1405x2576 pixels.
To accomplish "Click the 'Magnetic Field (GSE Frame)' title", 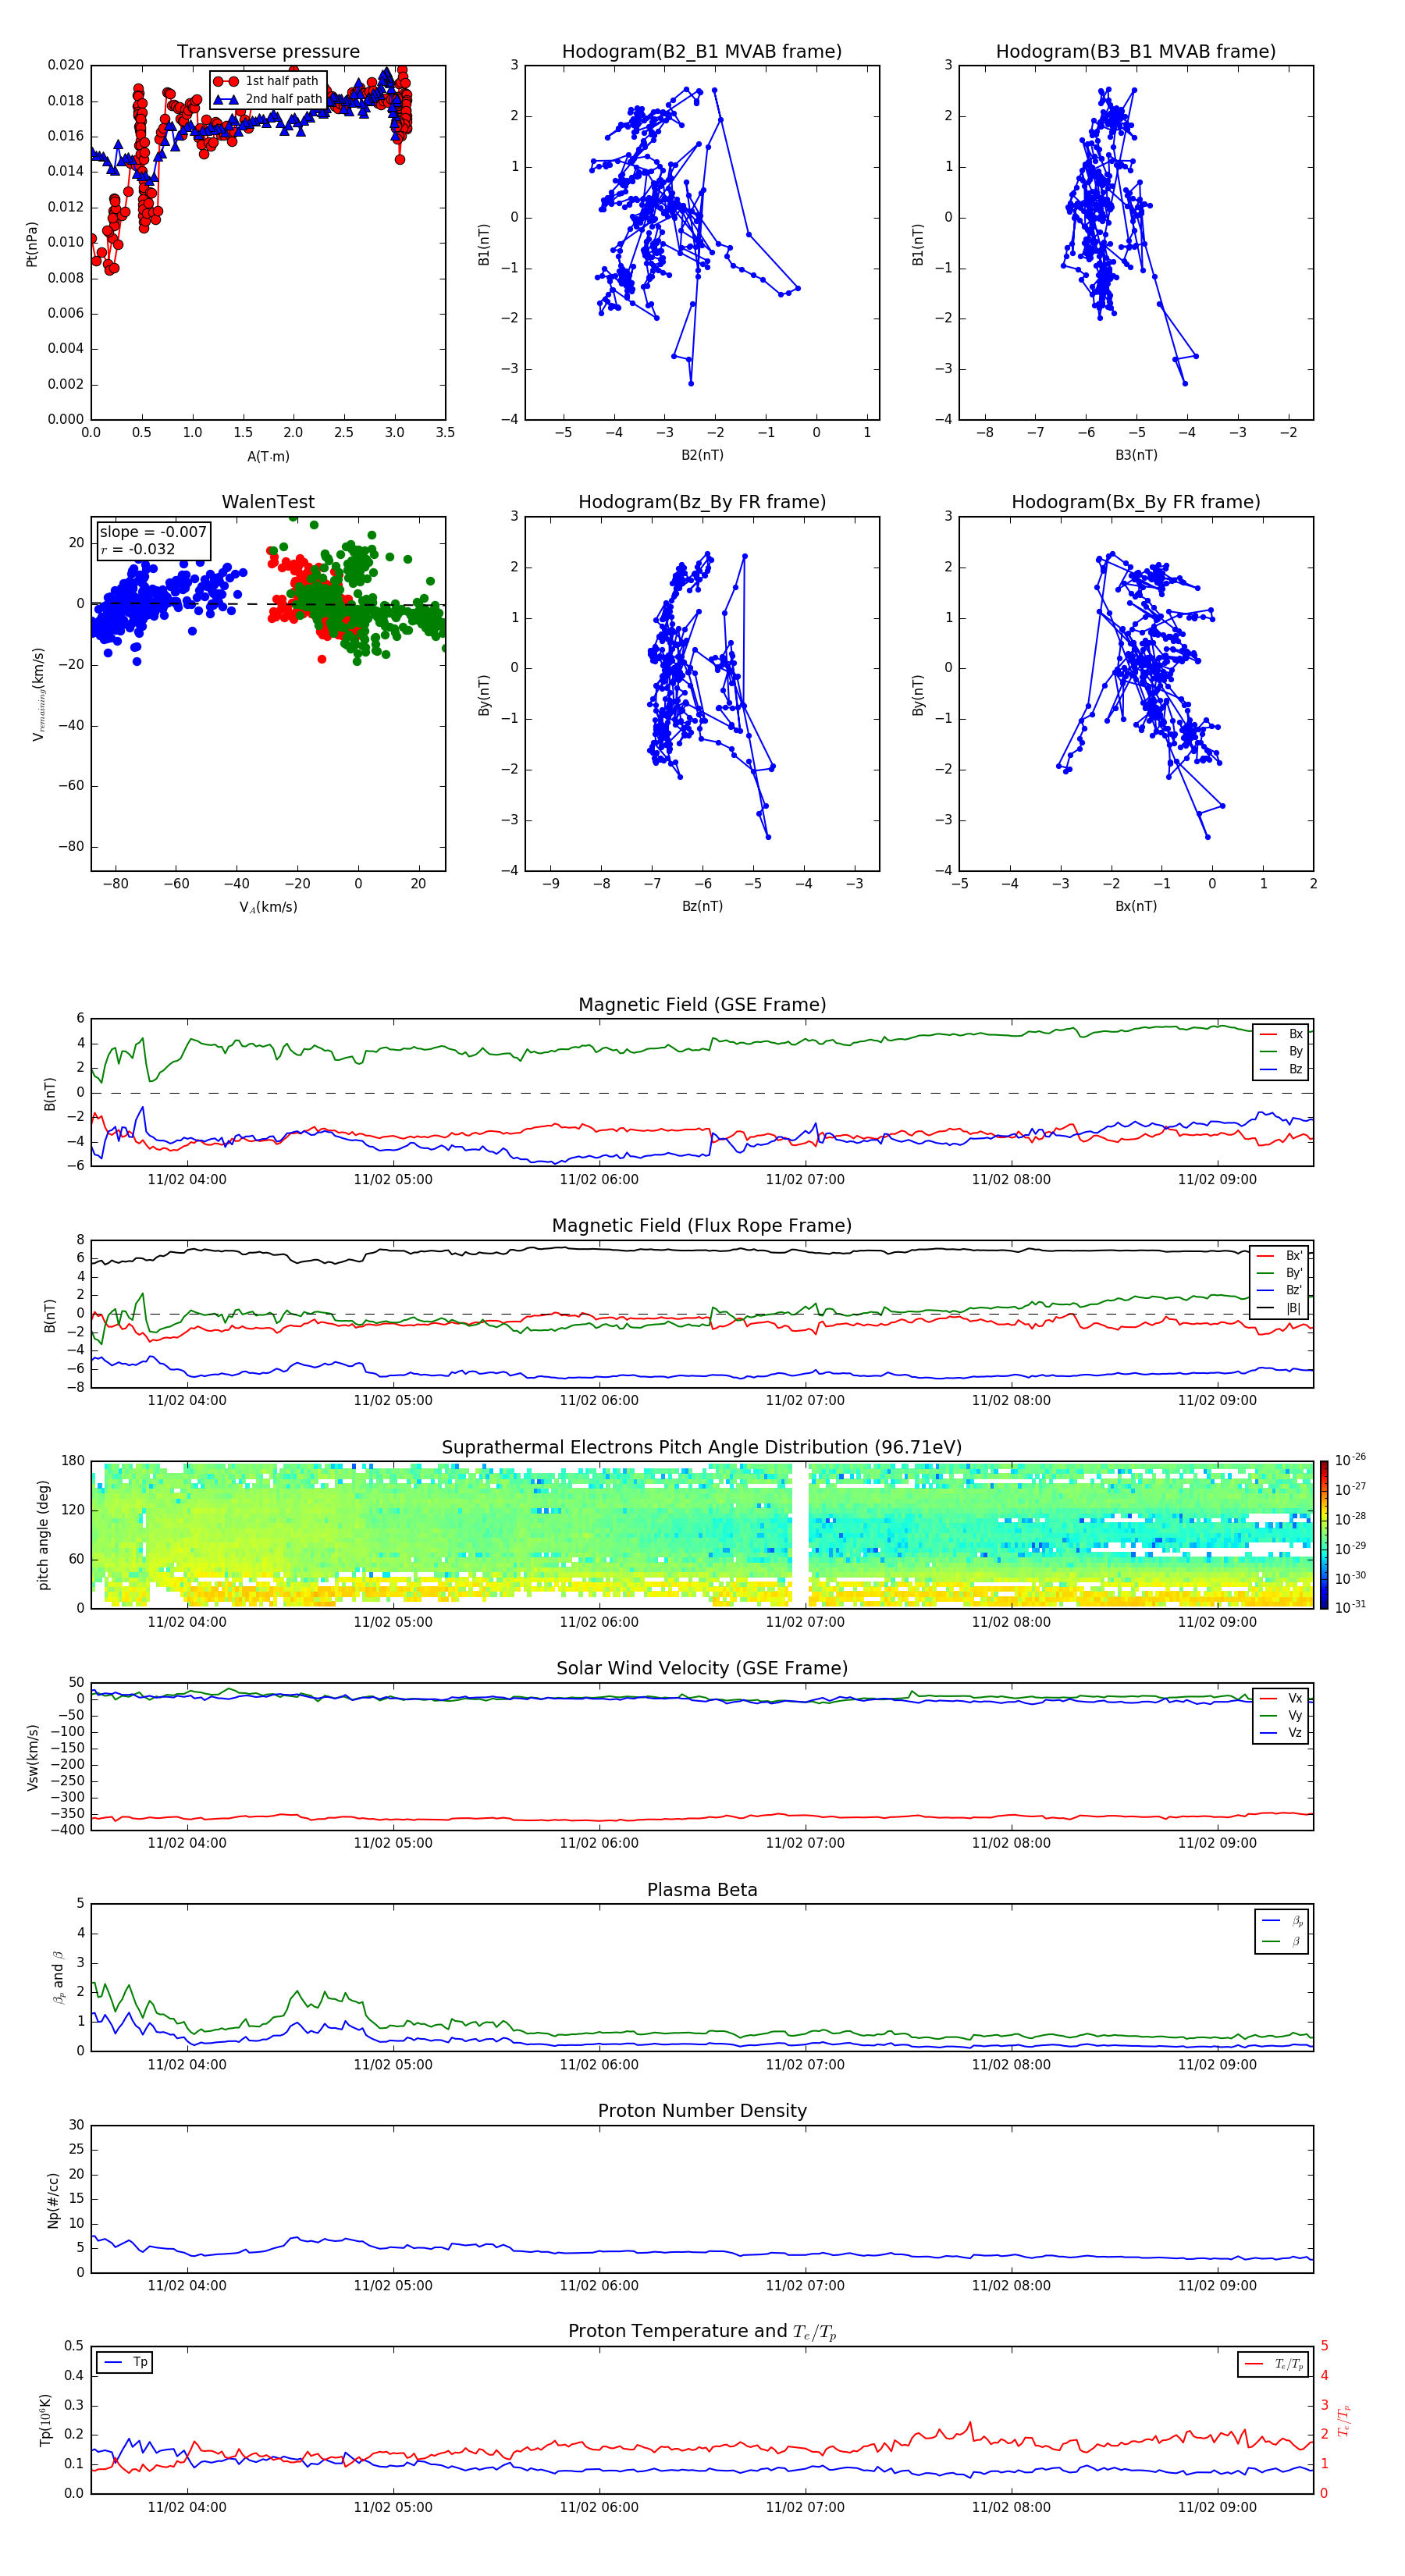I will click(702, 1005).
